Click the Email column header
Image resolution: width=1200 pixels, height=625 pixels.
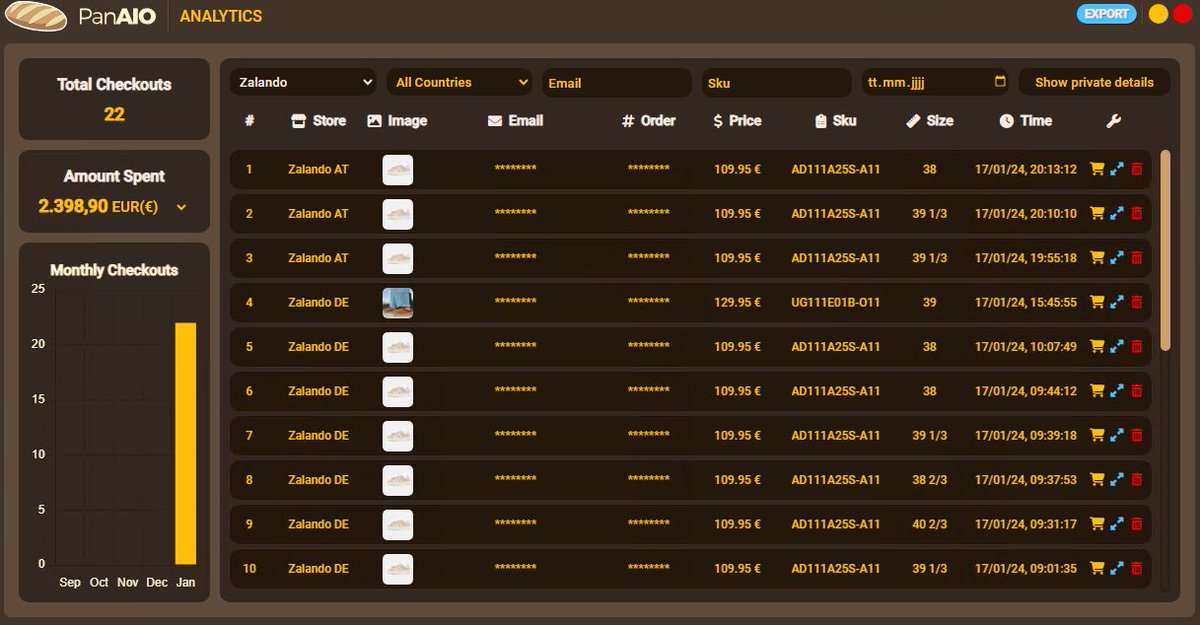[x=515, y=121]
